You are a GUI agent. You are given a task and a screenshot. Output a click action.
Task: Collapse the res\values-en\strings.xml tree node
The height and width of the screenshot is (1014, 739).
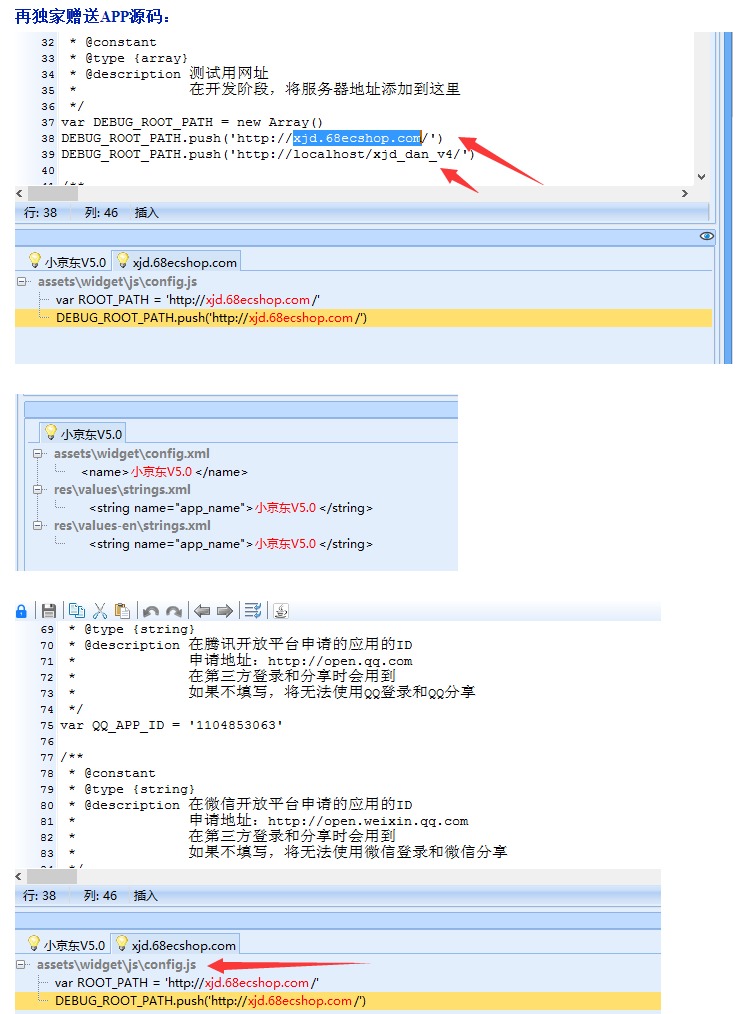point(39,526)
